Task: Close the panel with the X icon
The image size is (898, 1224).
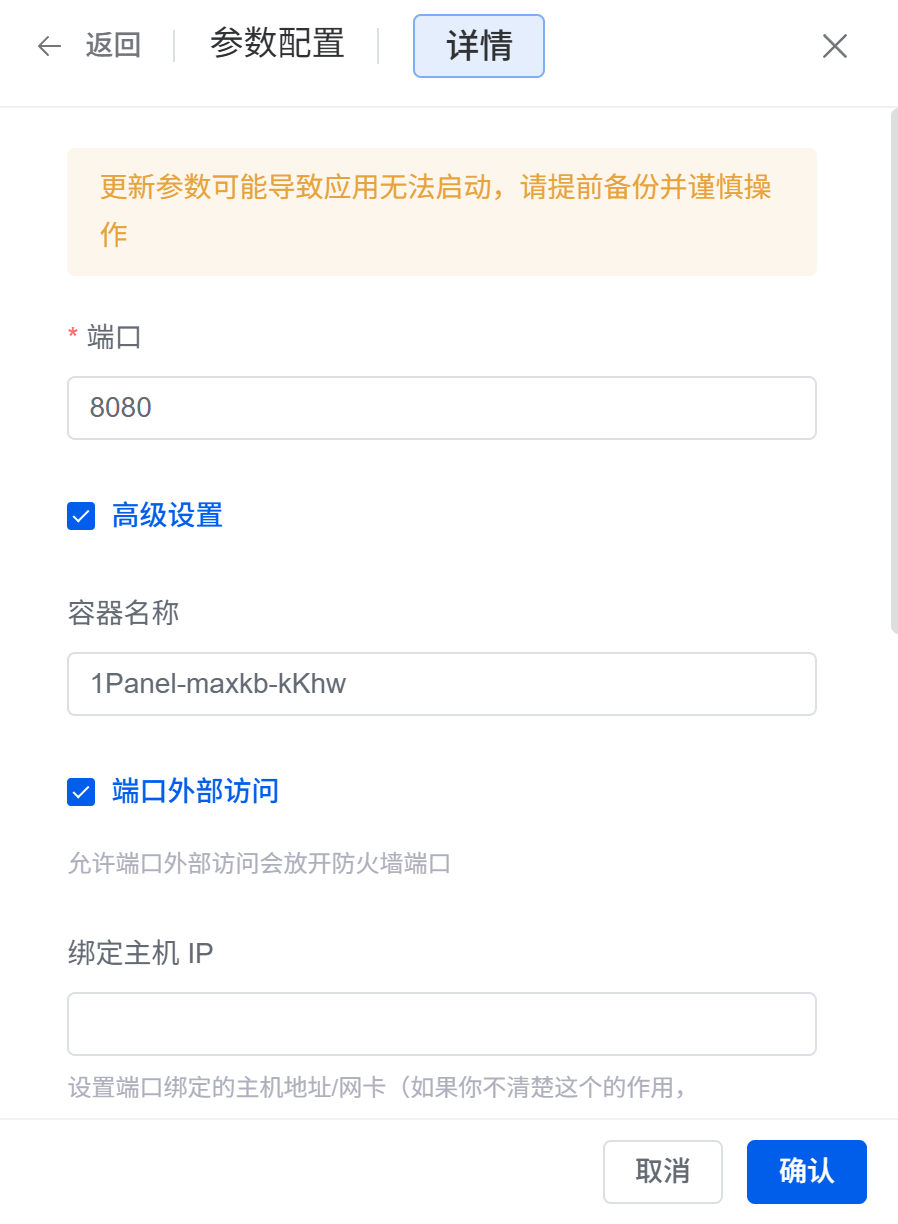Action: click(x=835, y=46)
